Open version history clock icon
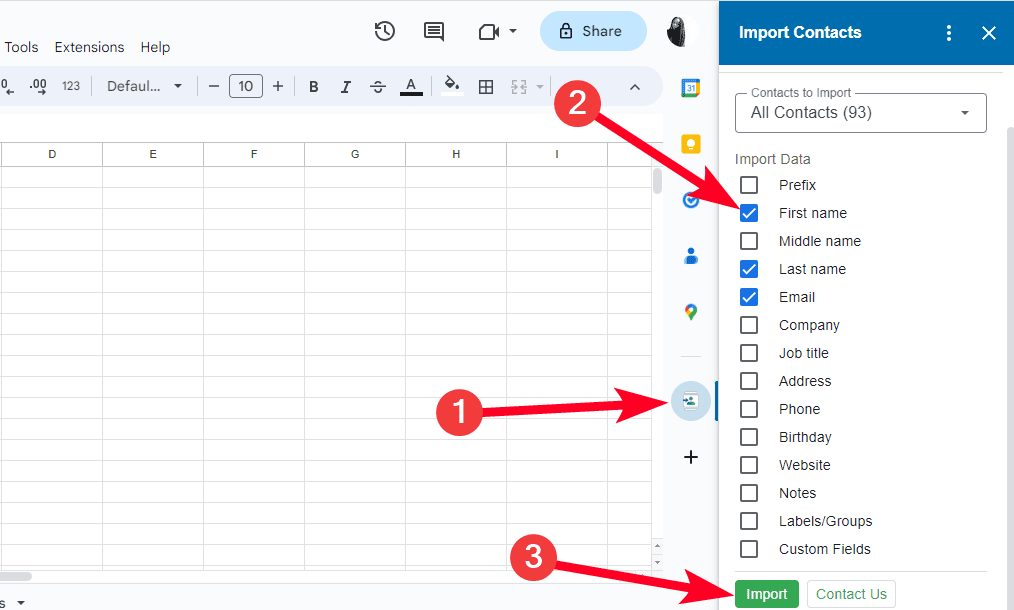The width and height of the screenshot is (1014, 610). (385, 31)
